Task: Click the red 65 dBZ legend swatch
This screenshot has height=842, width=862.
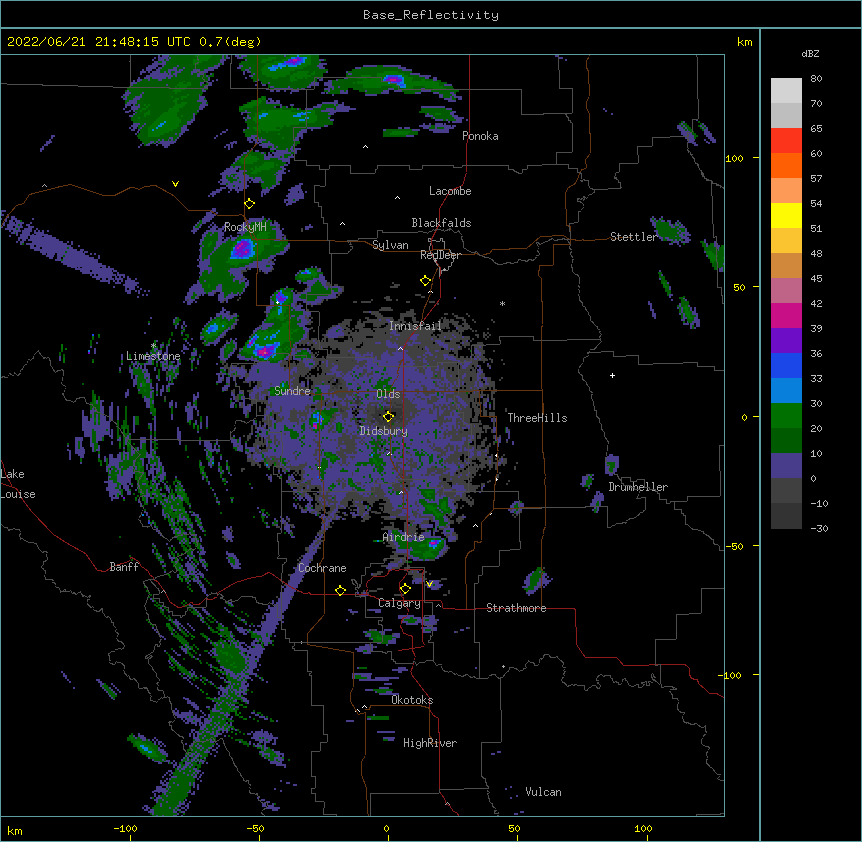Action: coord(786,140)
